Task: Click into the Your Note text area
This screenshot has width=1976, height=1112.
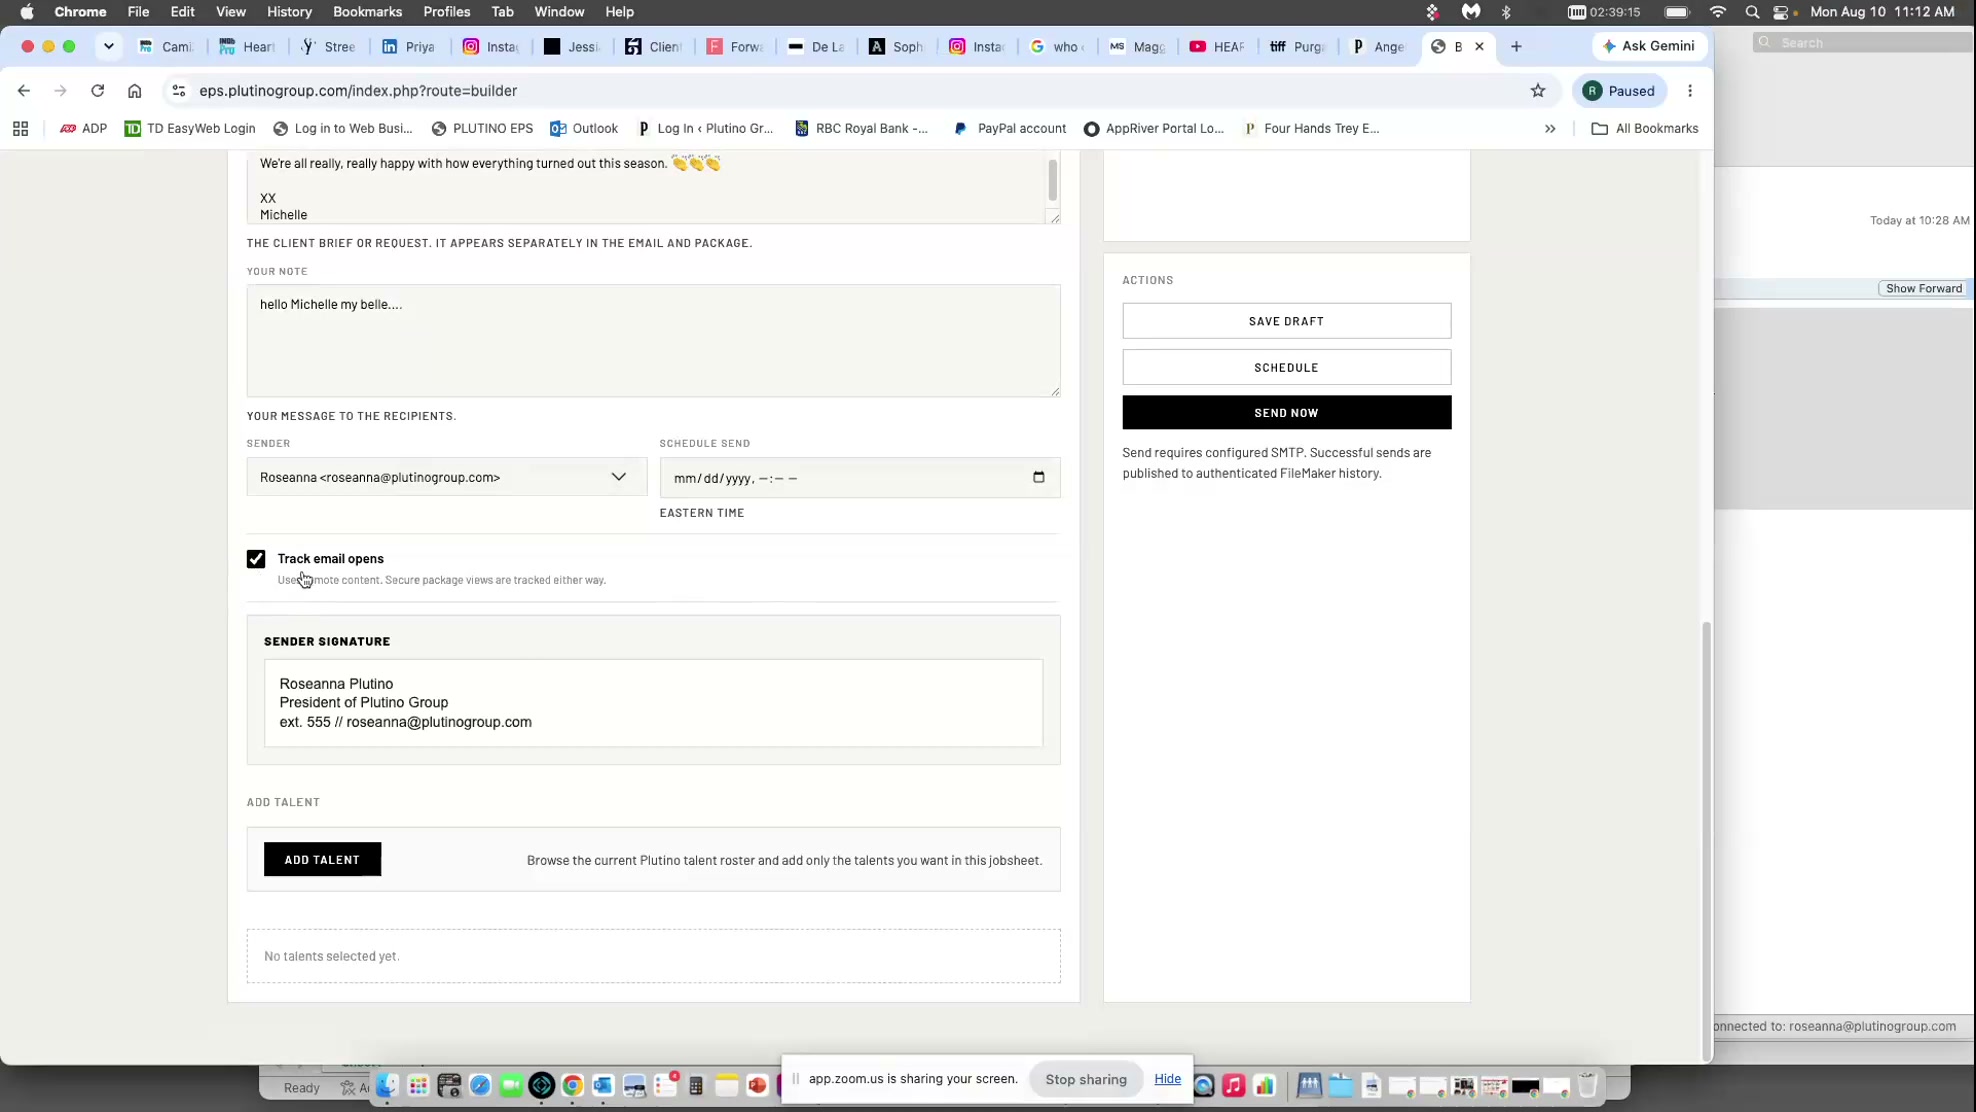Action: 653,341
